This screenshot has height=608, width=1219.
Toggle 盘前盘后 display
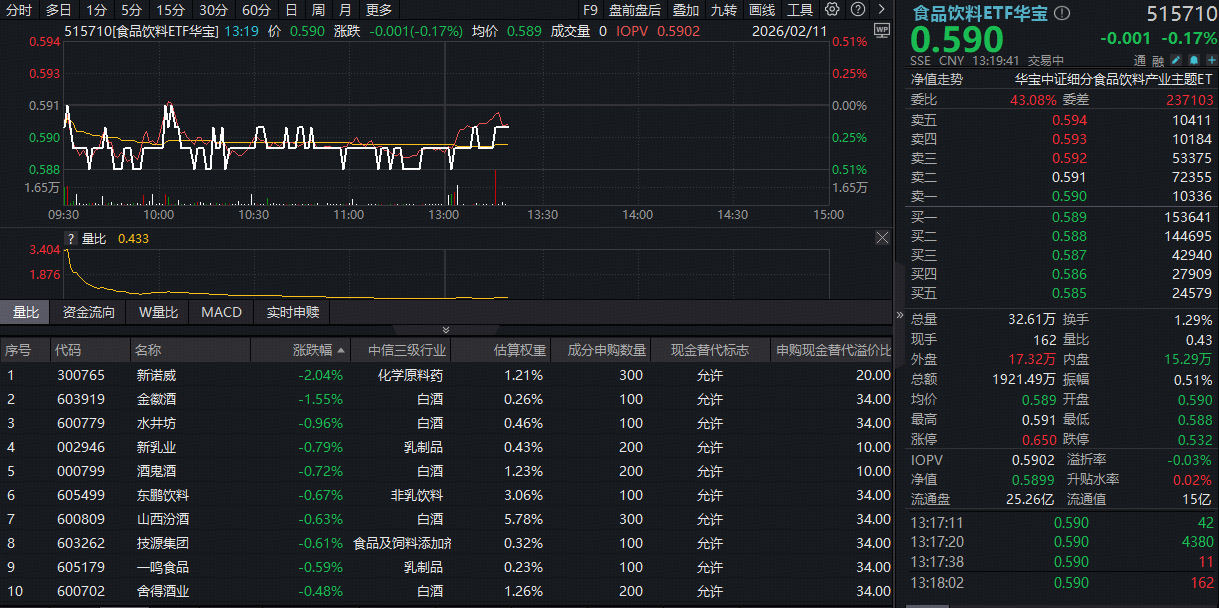tap(634, 10)
